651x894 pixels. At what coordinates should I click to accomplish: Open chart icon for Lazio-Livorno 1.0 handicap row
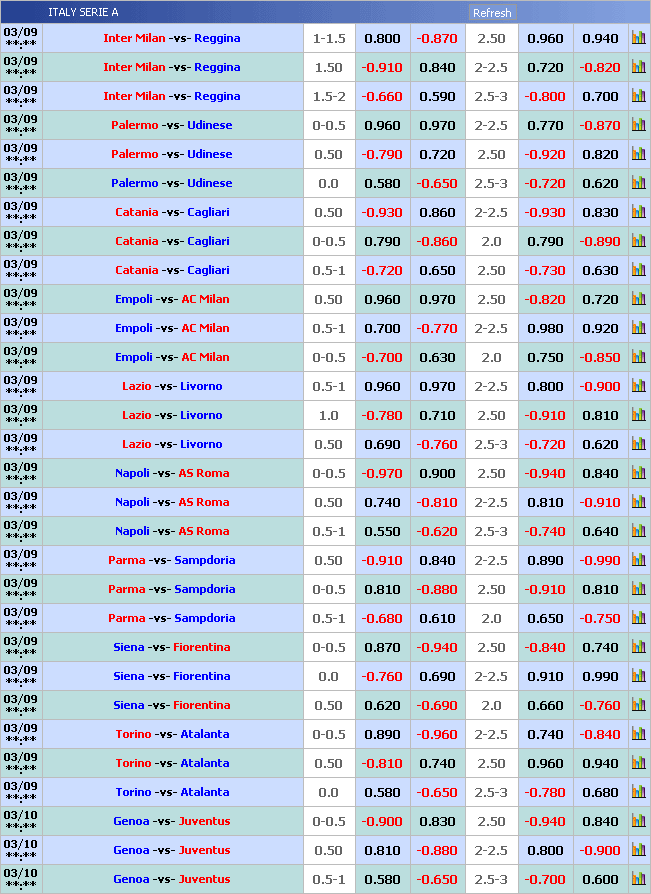tap(638, 415)
